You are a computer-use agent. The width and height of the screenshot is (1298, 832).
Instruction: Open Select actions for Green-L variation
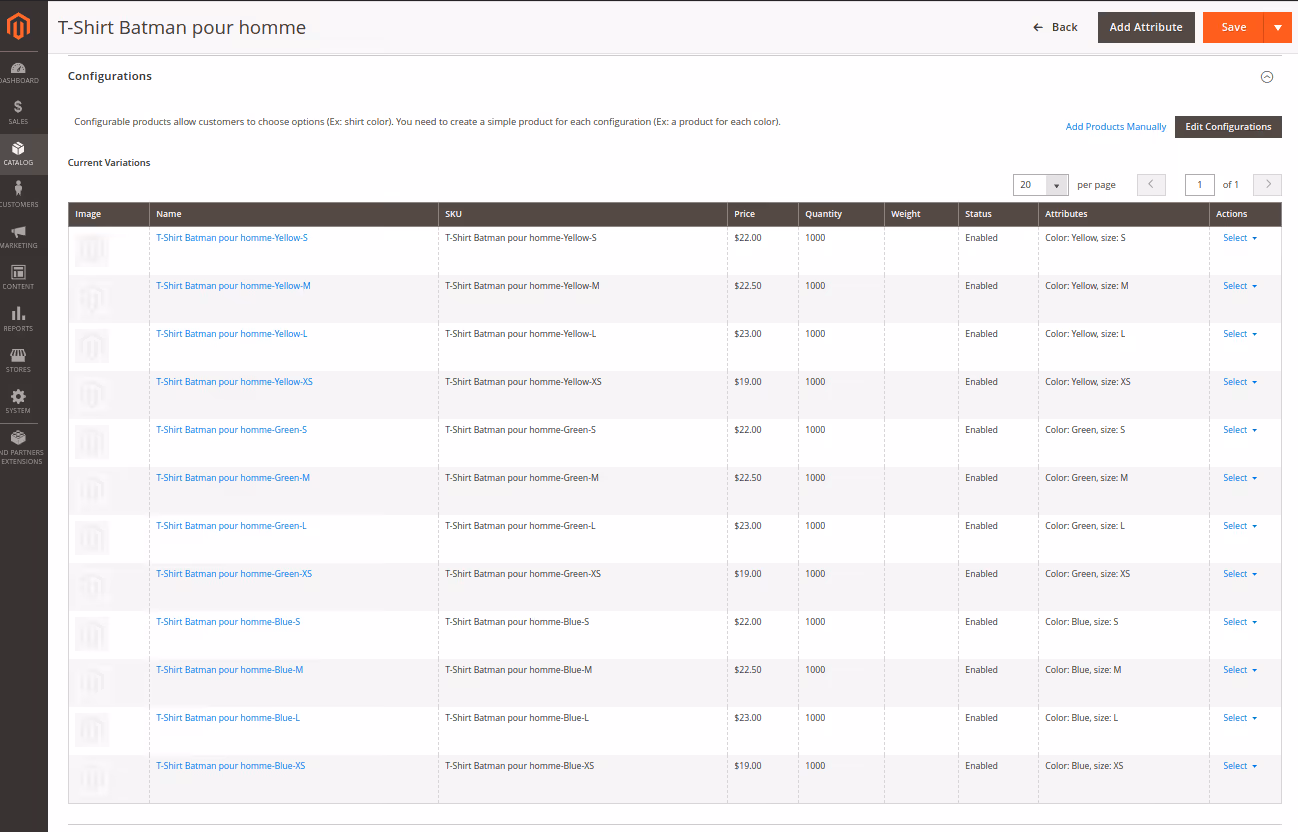coord(1240,526)
